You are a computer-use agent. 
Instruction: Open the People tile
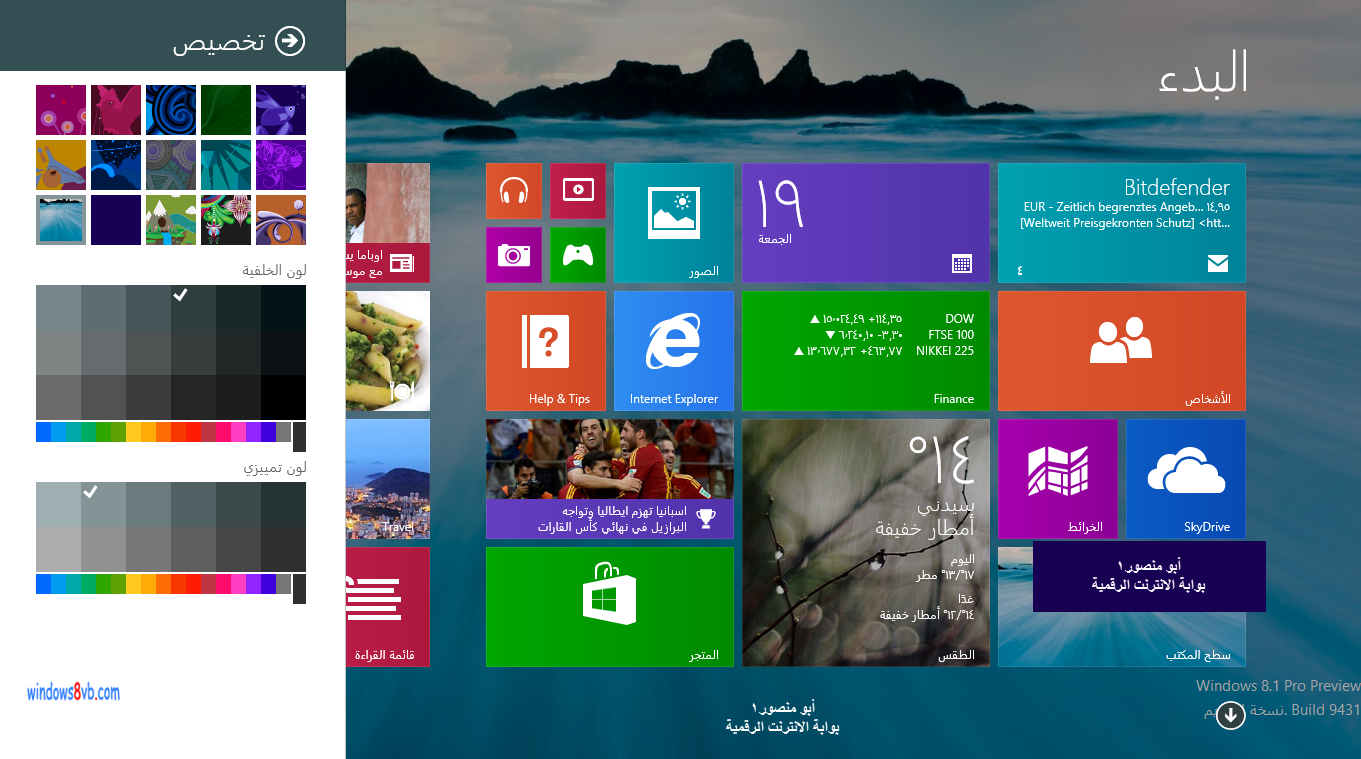1121,351
